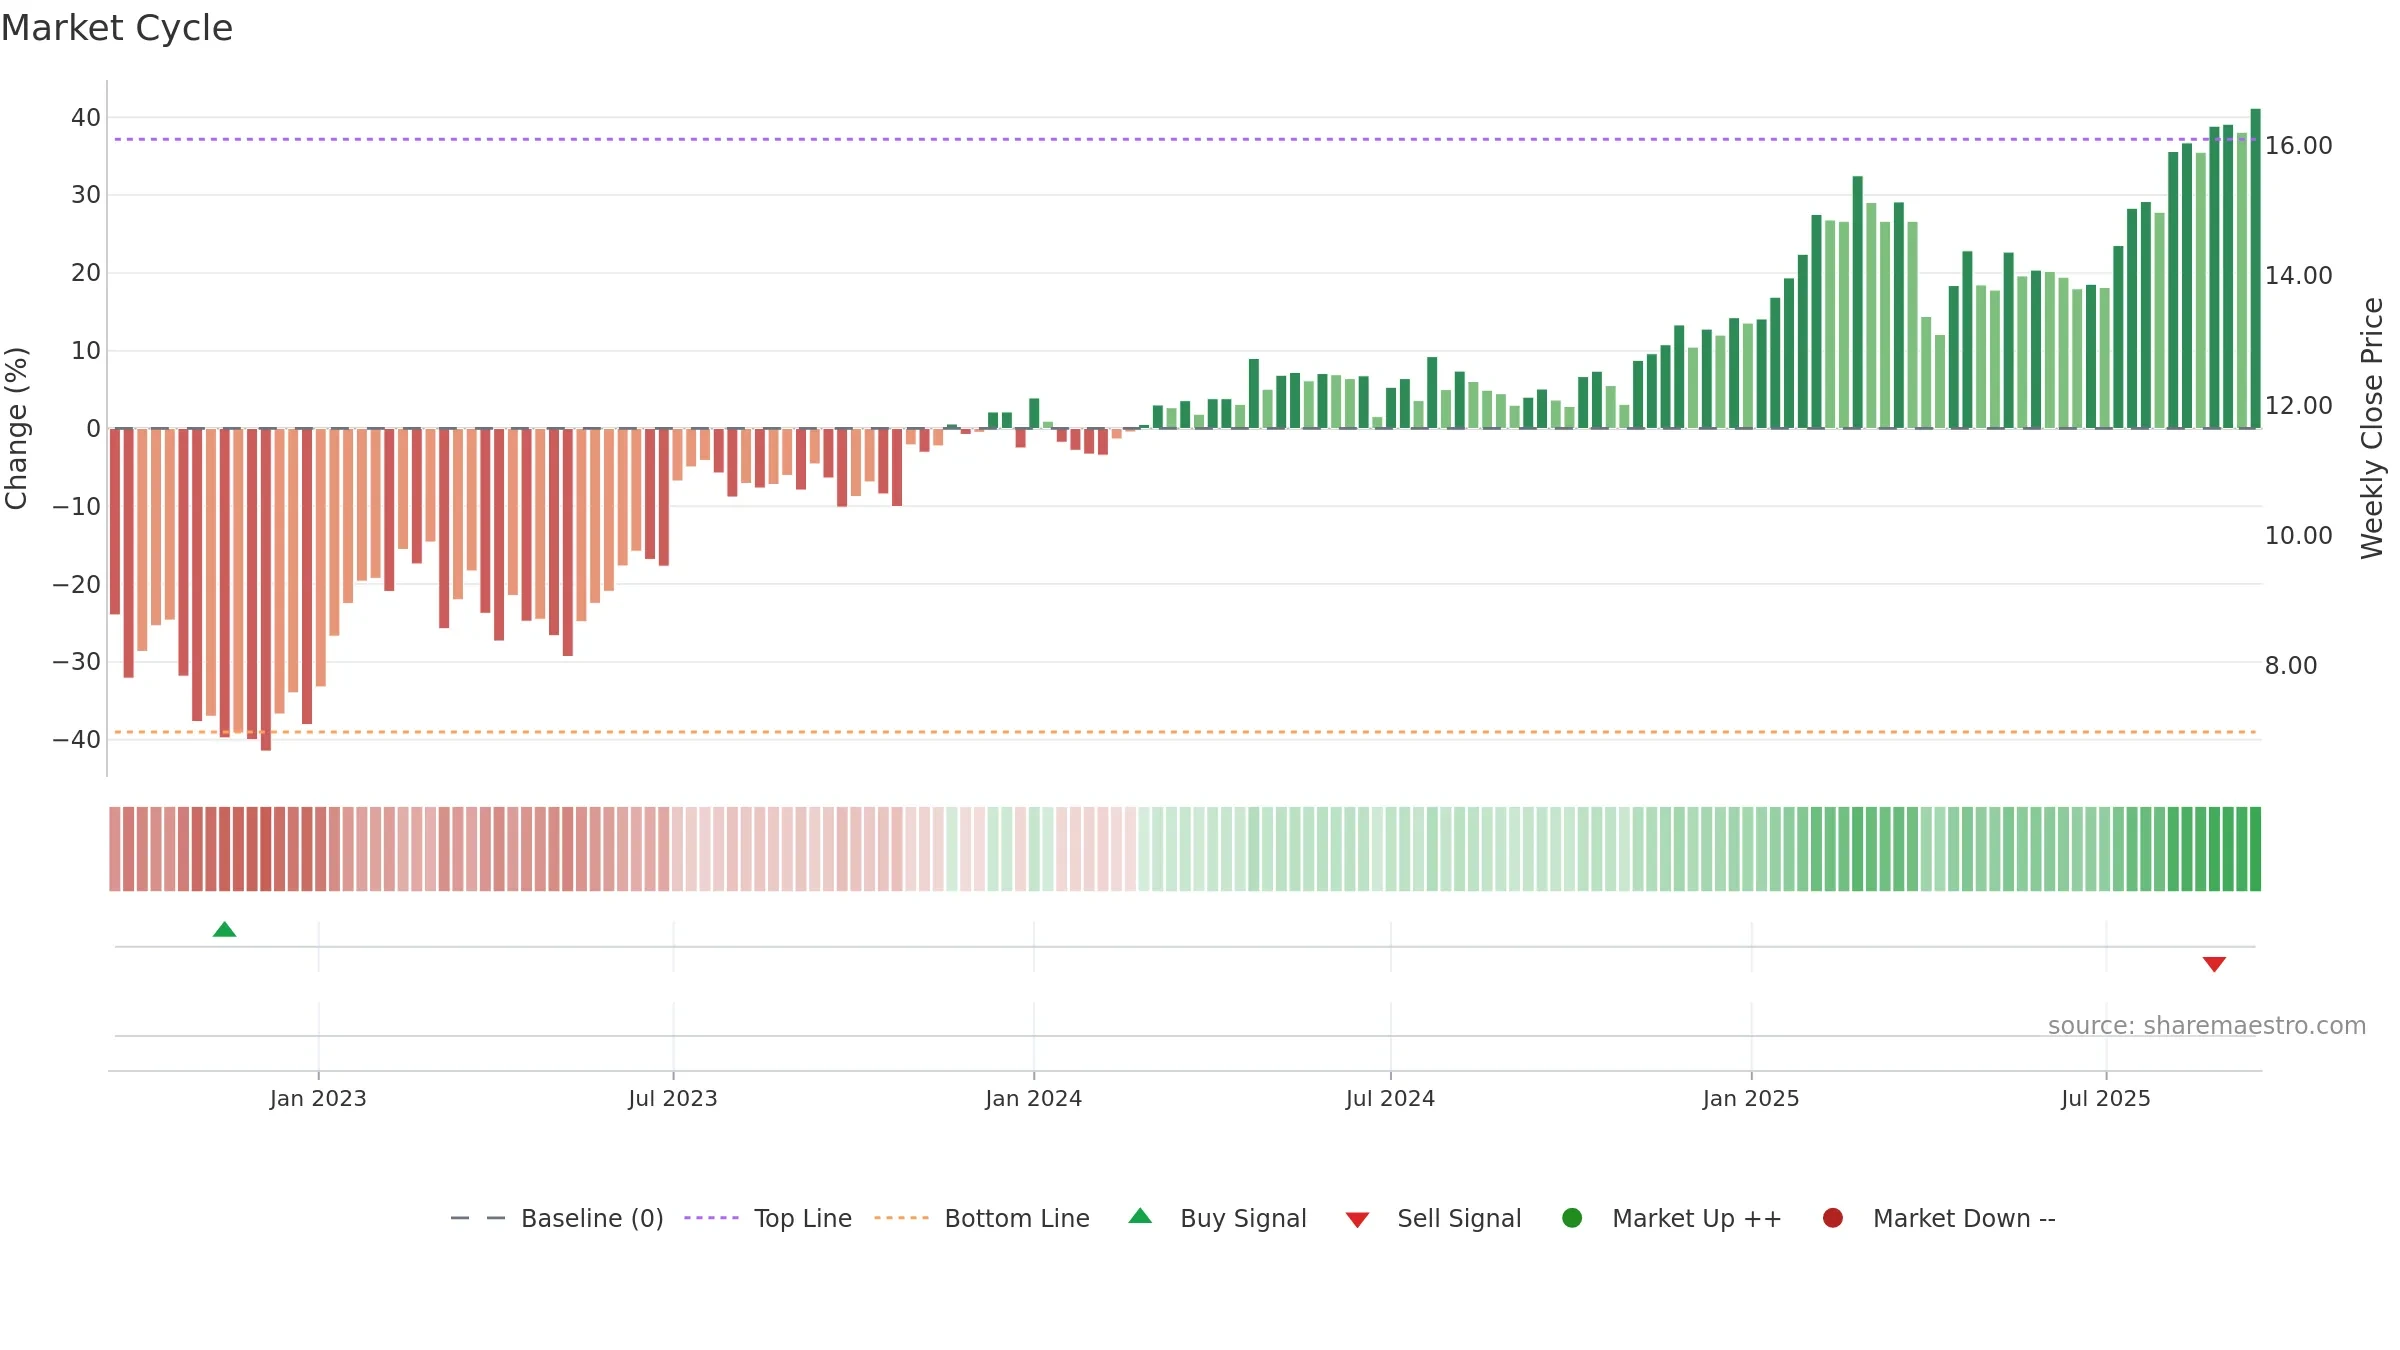Click the tallest green bar at chart's right end

pos(2255,268)
